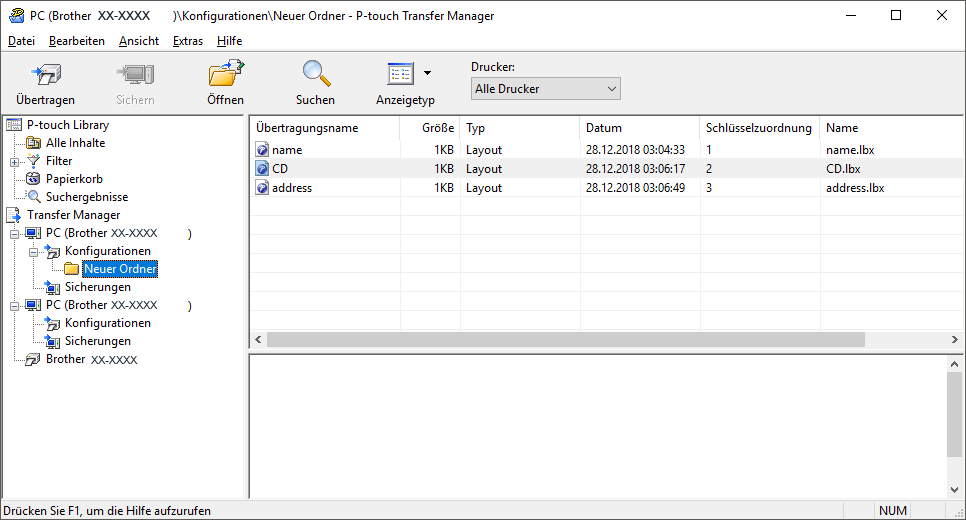This screenshot has height=520, width=966.
Task: Click the Suchen magnifier icon
Action: coord(316,73)
